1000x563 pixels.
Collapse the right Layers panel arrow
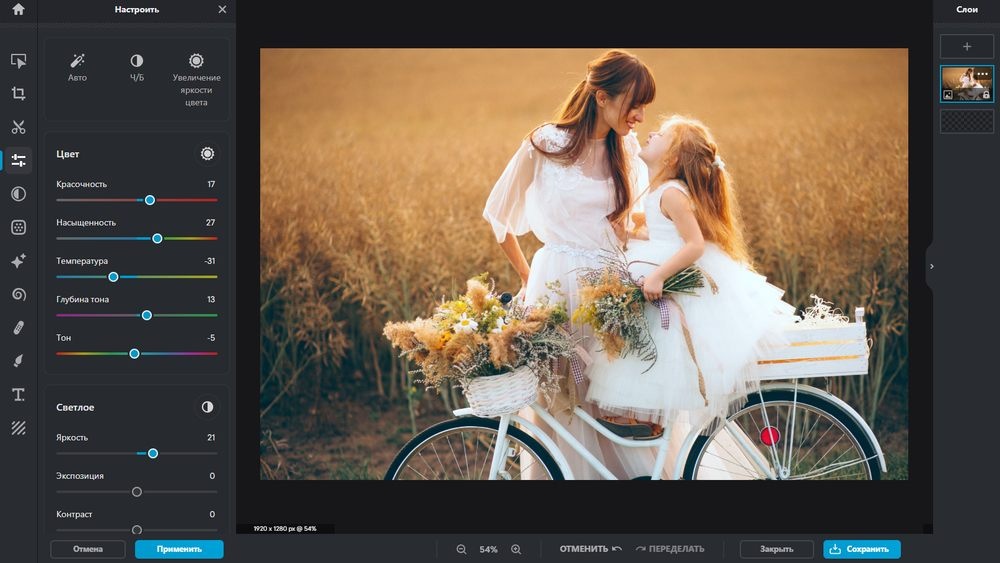click(x=931, y=266)
